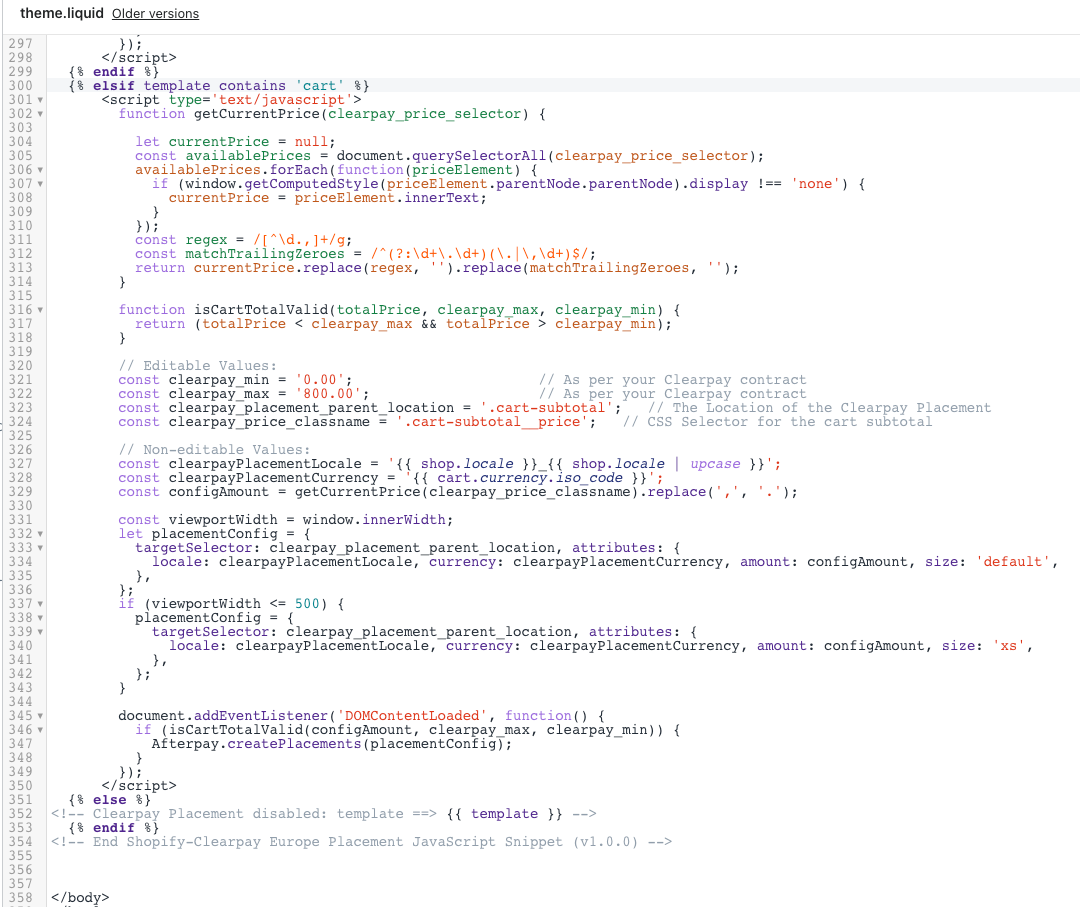Collapse targetSelector fold at line 333
1080x907 pixels.
(x=40, y=548)
